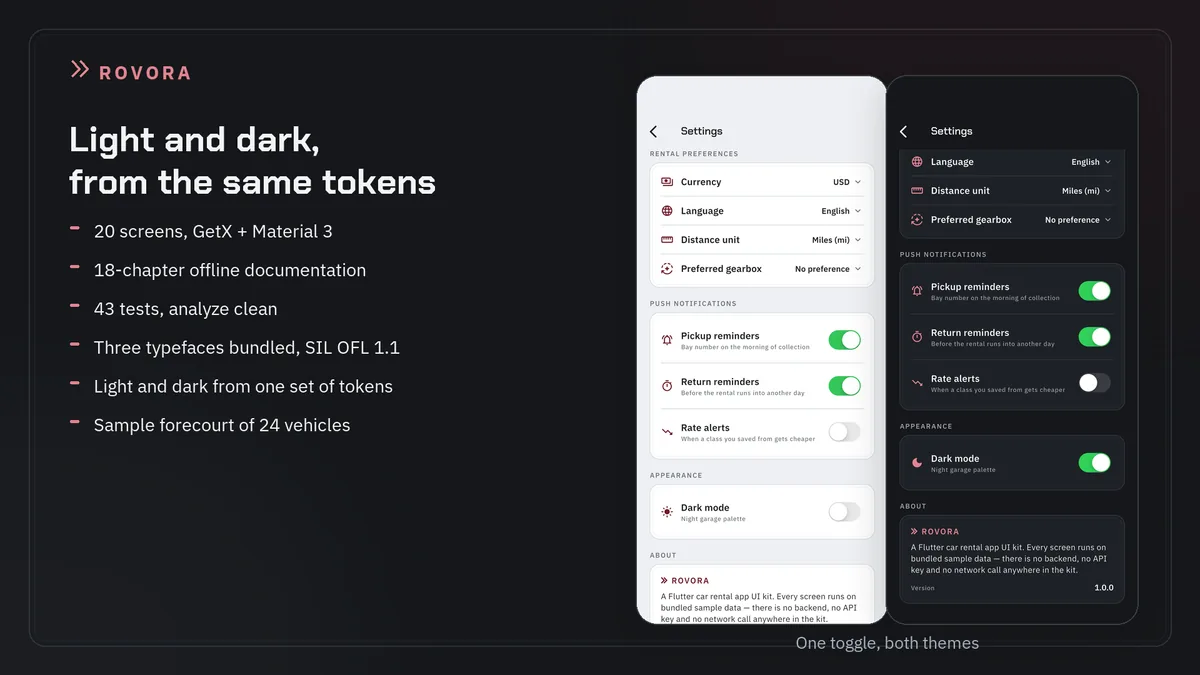Disable Return reminders toggle in dark theme

pyautogui.click(x=1094, y=337)
